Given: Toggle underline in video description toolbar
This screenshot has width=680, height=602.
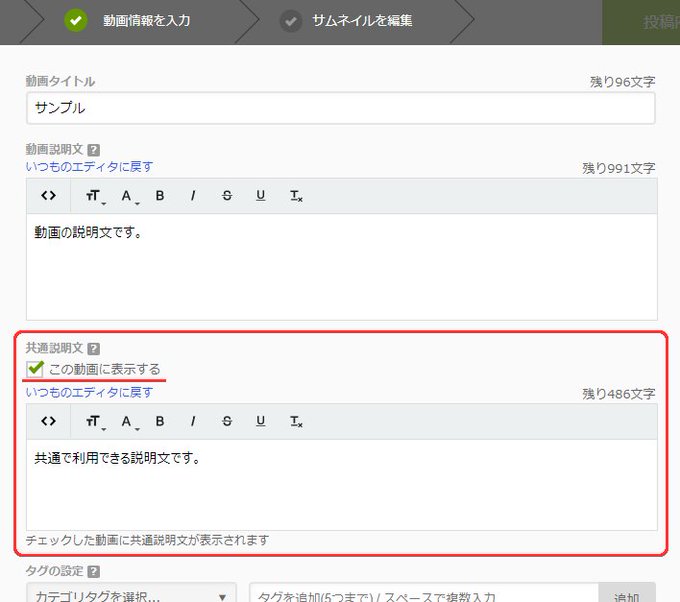Looking at the screenshot, I should (260, 196).
